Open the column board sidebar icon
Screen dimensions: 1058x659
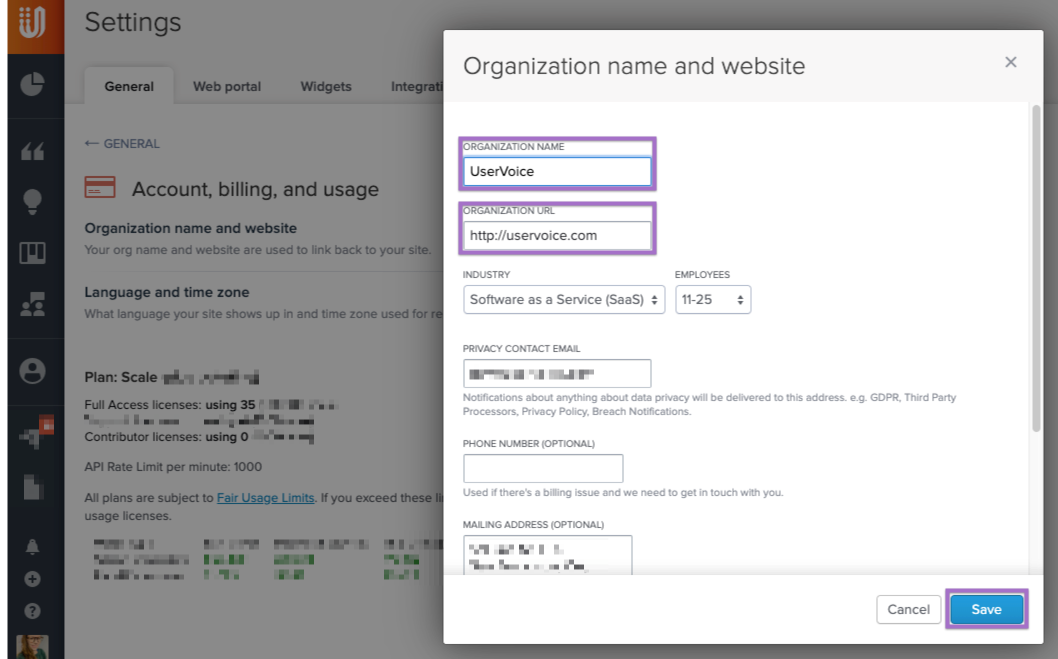coord(32,252)
